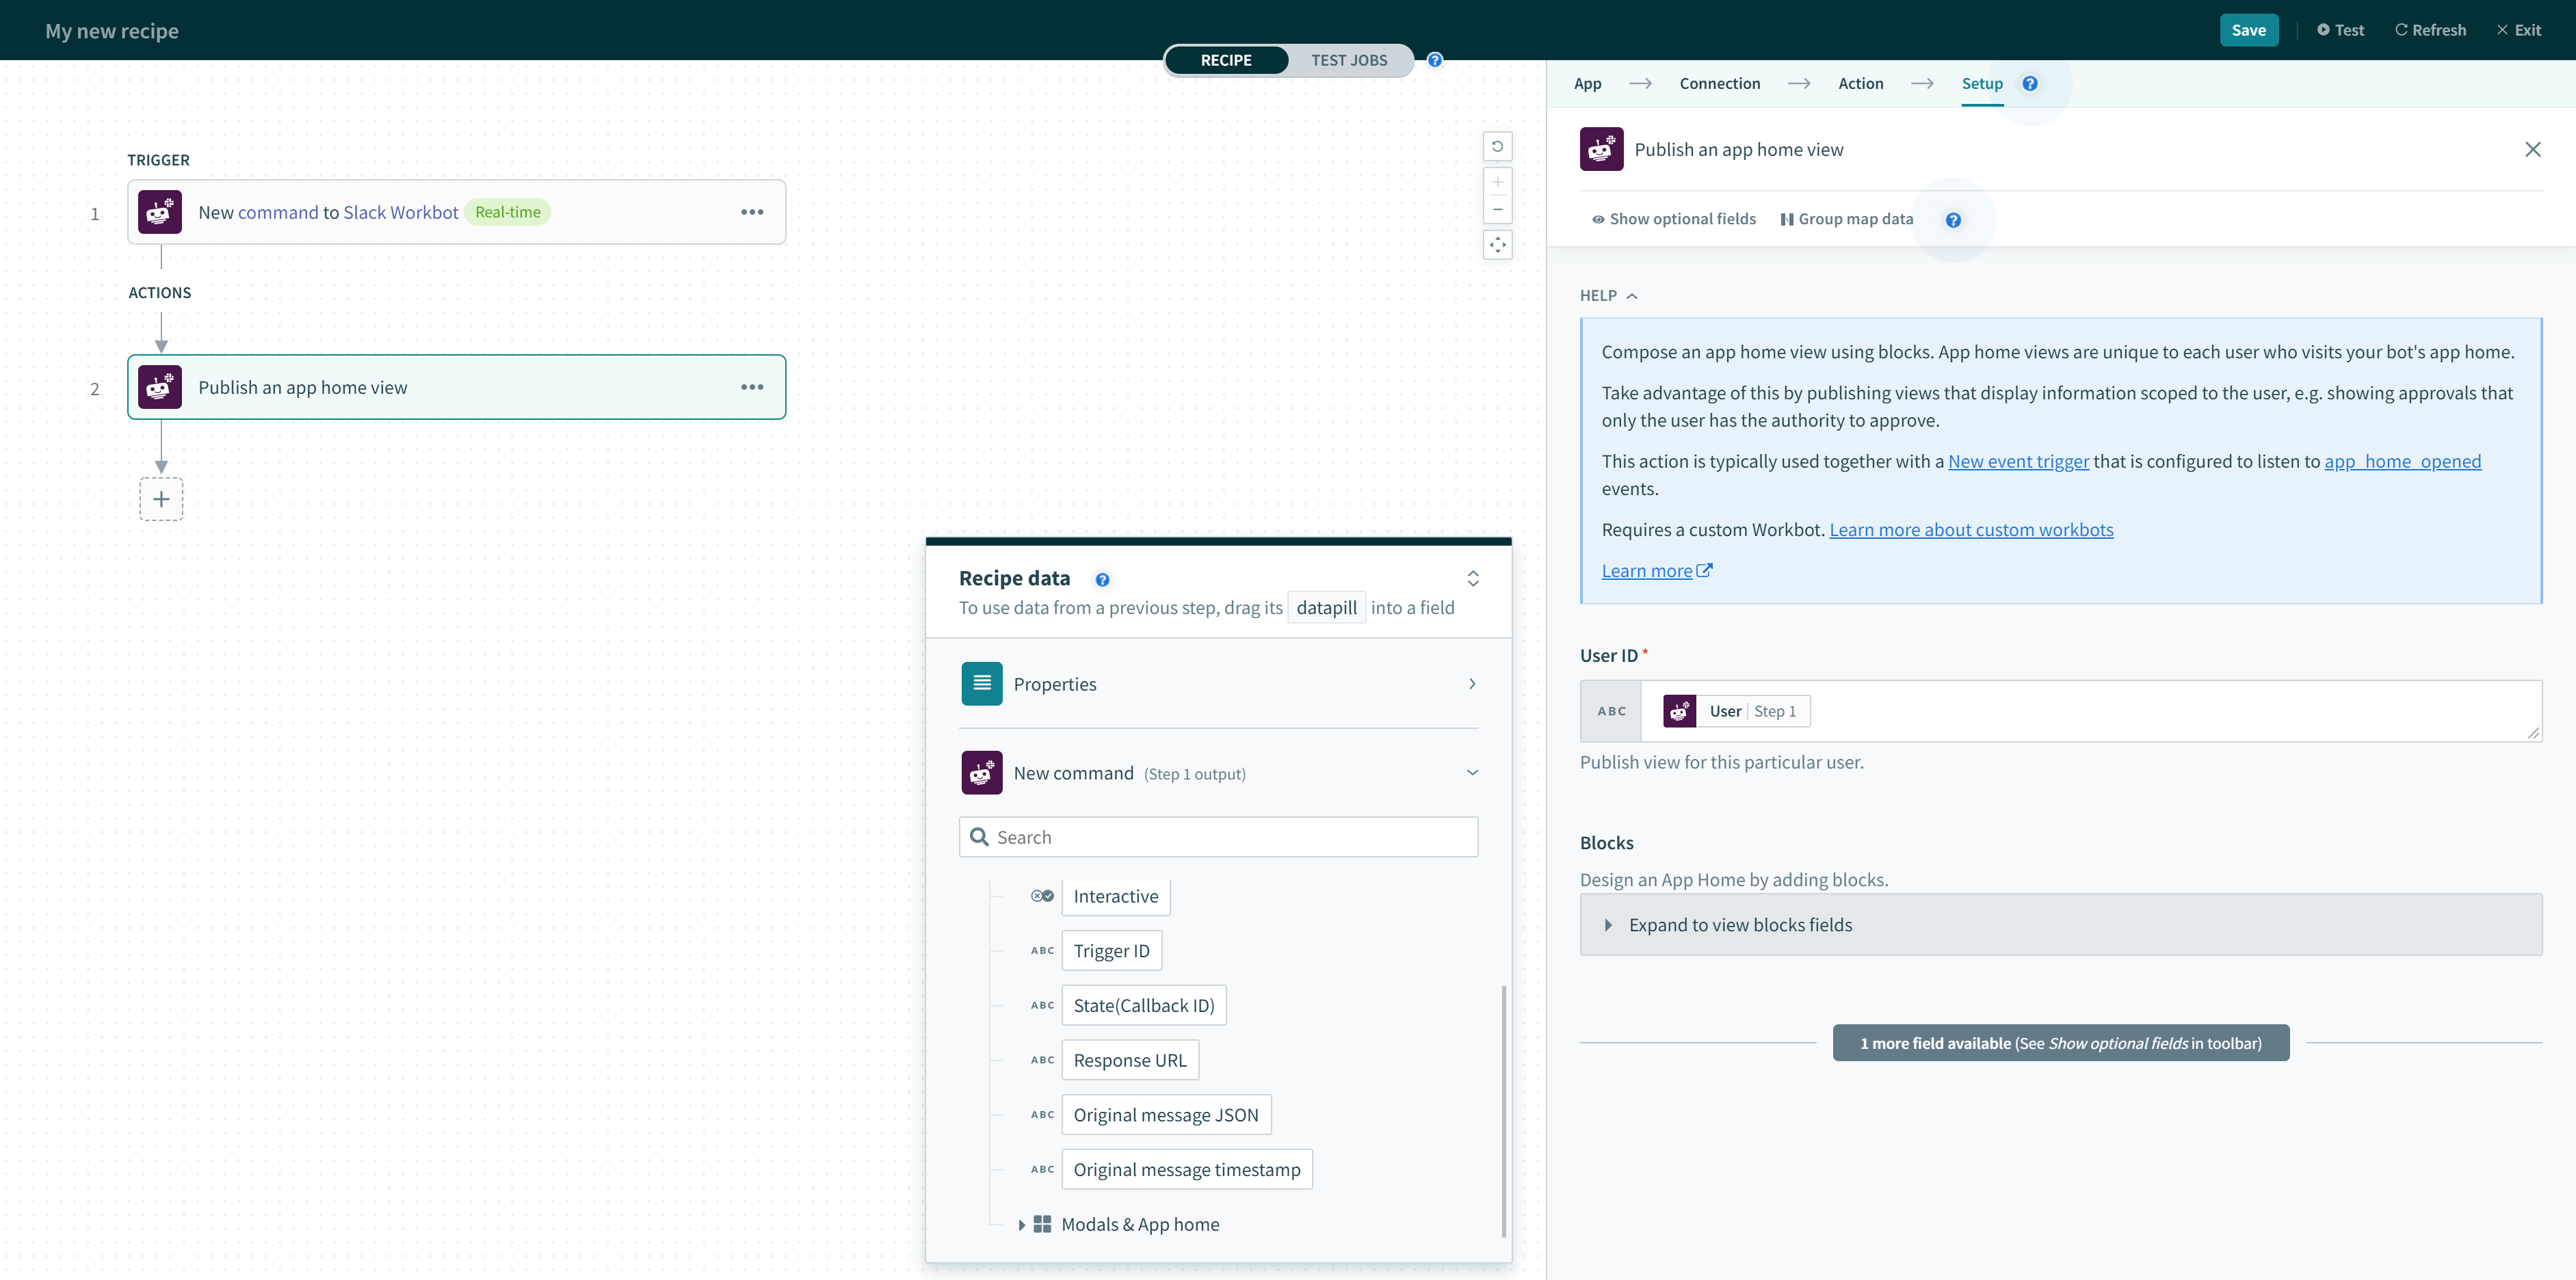Collapse the HELP section
The height and width of the screenshot is (1280, 2576).
tap(1633, 295)
